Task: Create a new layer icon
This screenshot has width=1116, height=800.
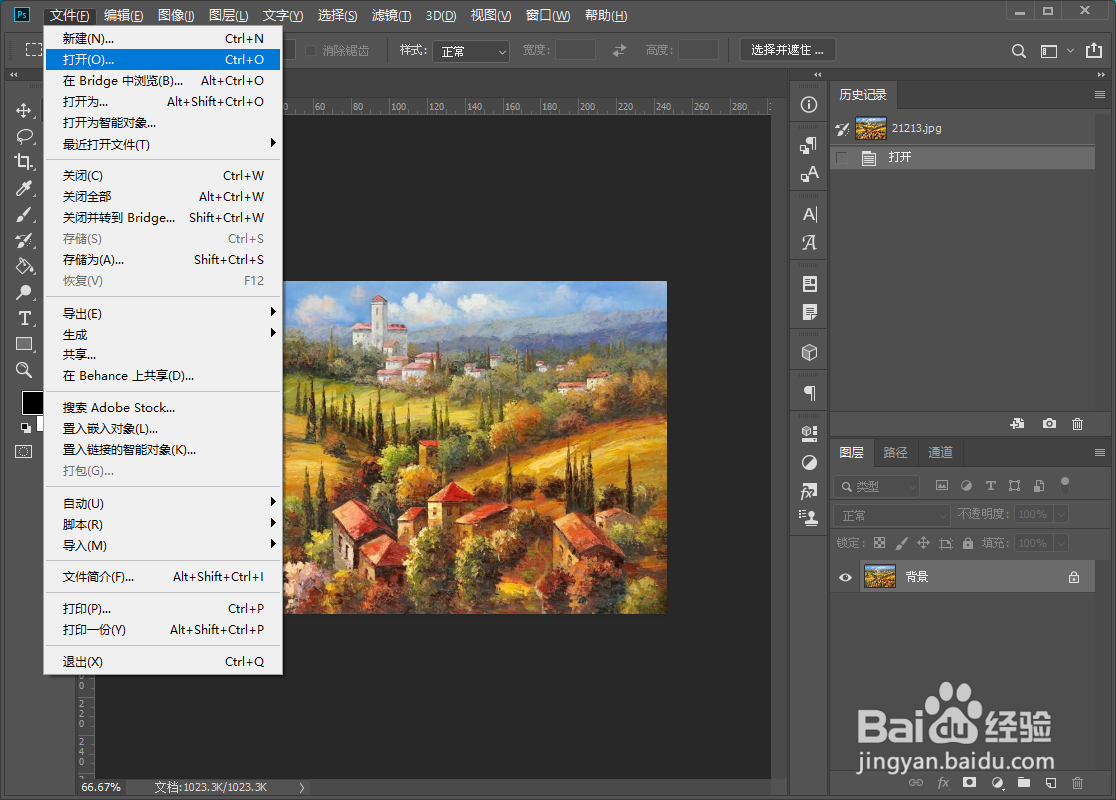Action: 1051,783
